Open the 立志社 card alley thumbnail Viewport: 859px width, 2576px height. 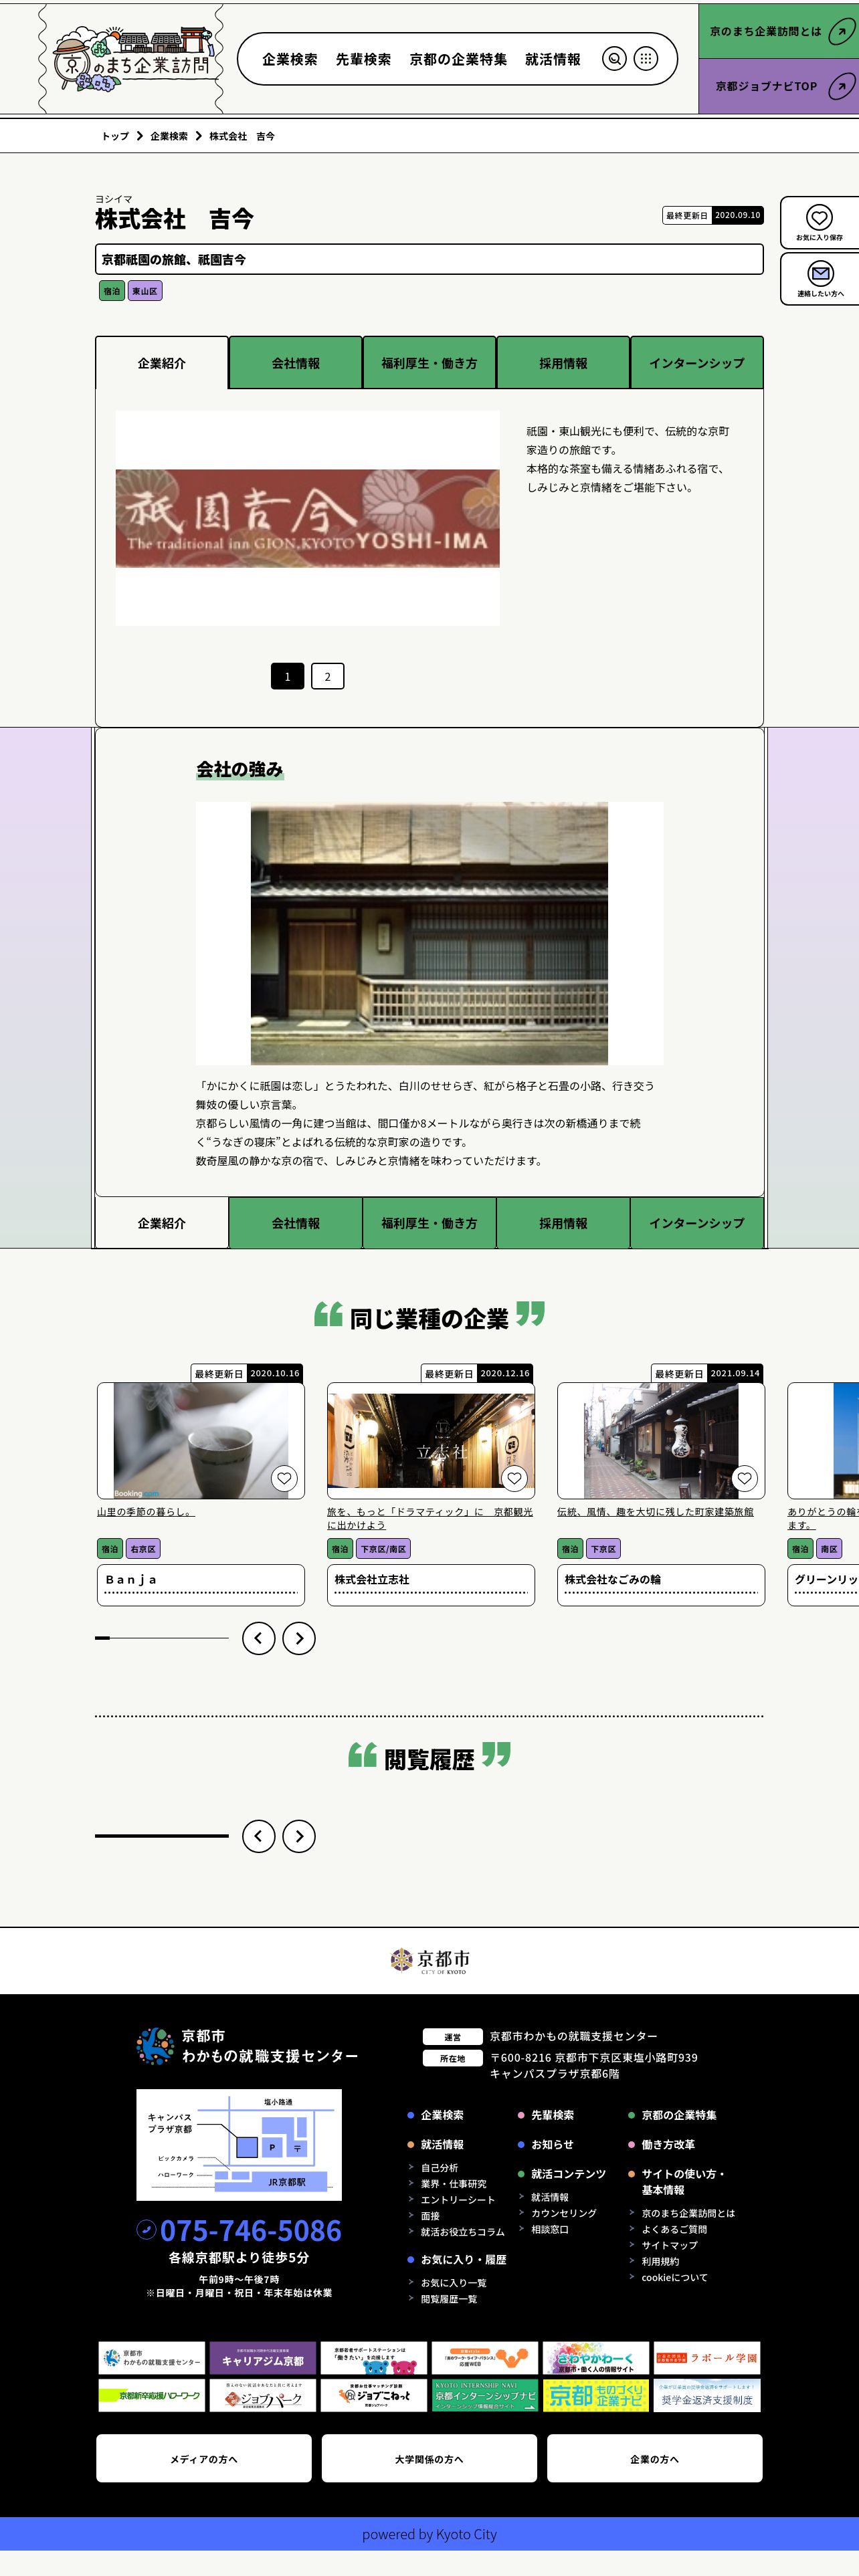[x=431, y=1440]
